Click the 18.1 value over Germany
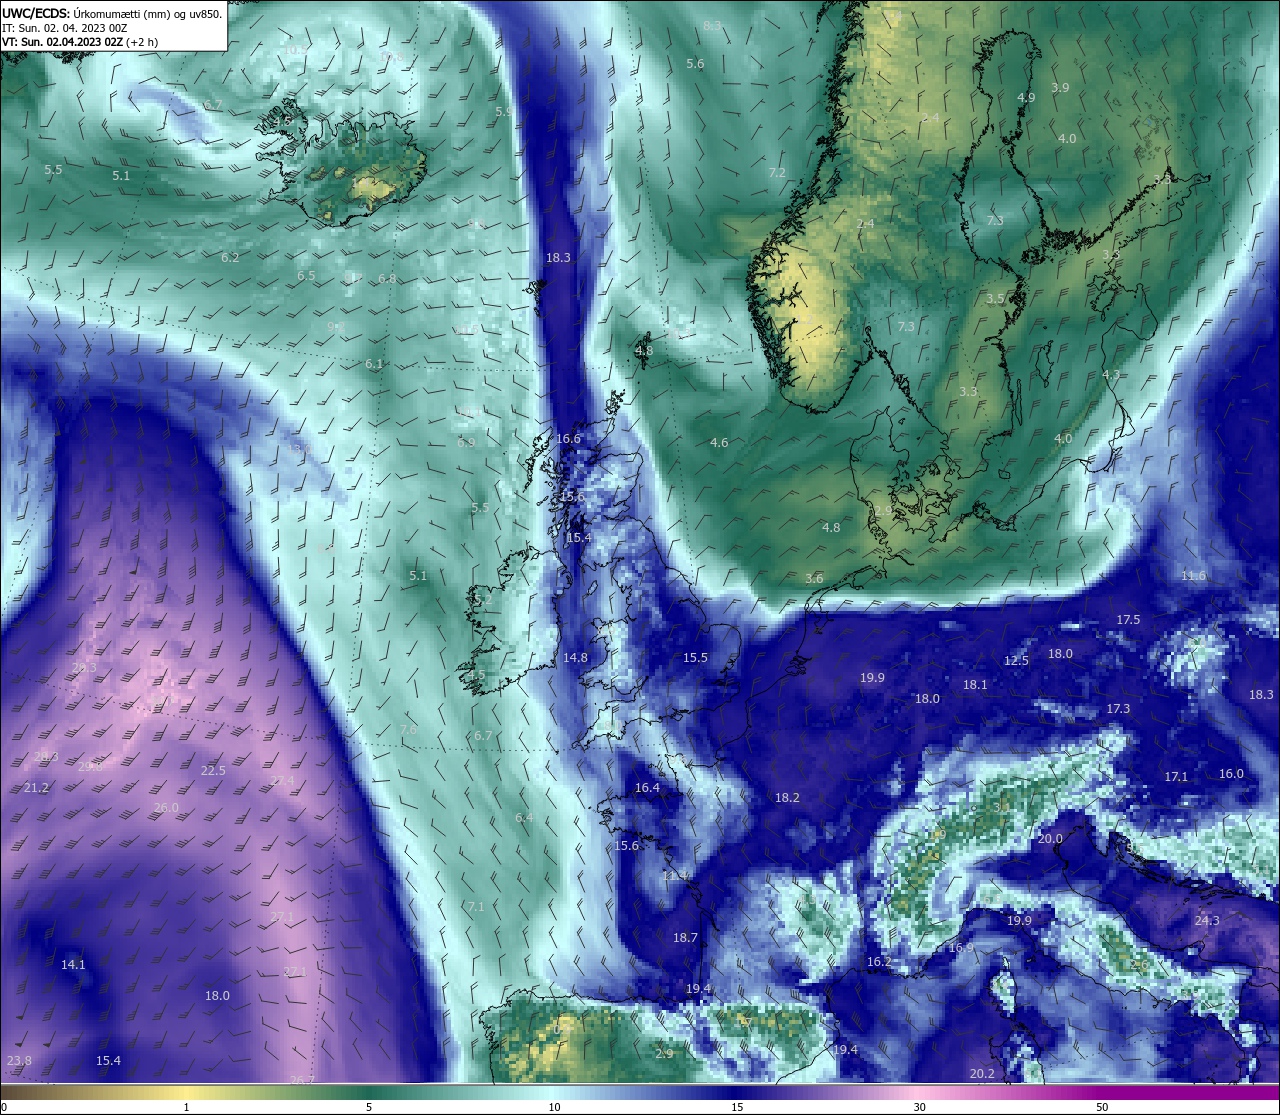This screenshot has width=1280, height=1115. pyautogui.click(x=975, y=685)
